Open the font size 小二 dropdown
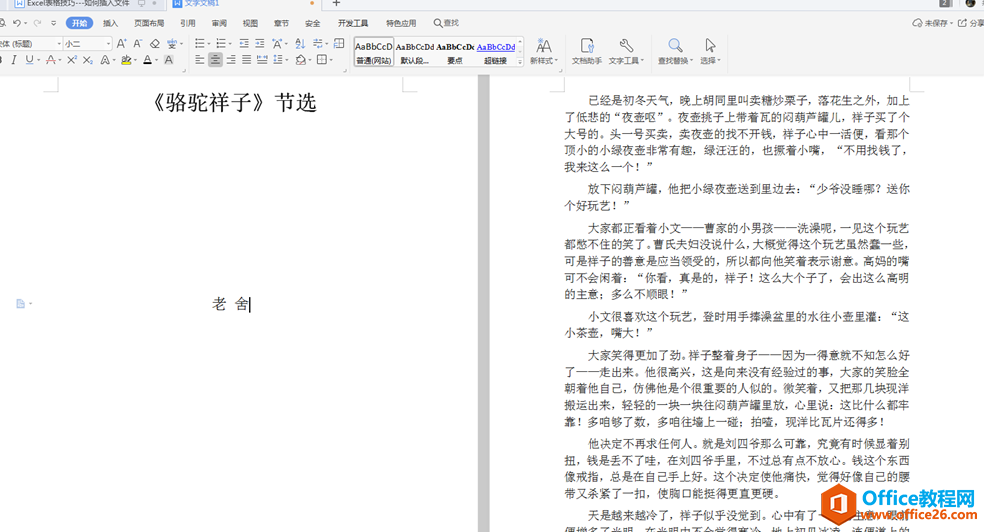984x532 pixels. pos(108,44)
